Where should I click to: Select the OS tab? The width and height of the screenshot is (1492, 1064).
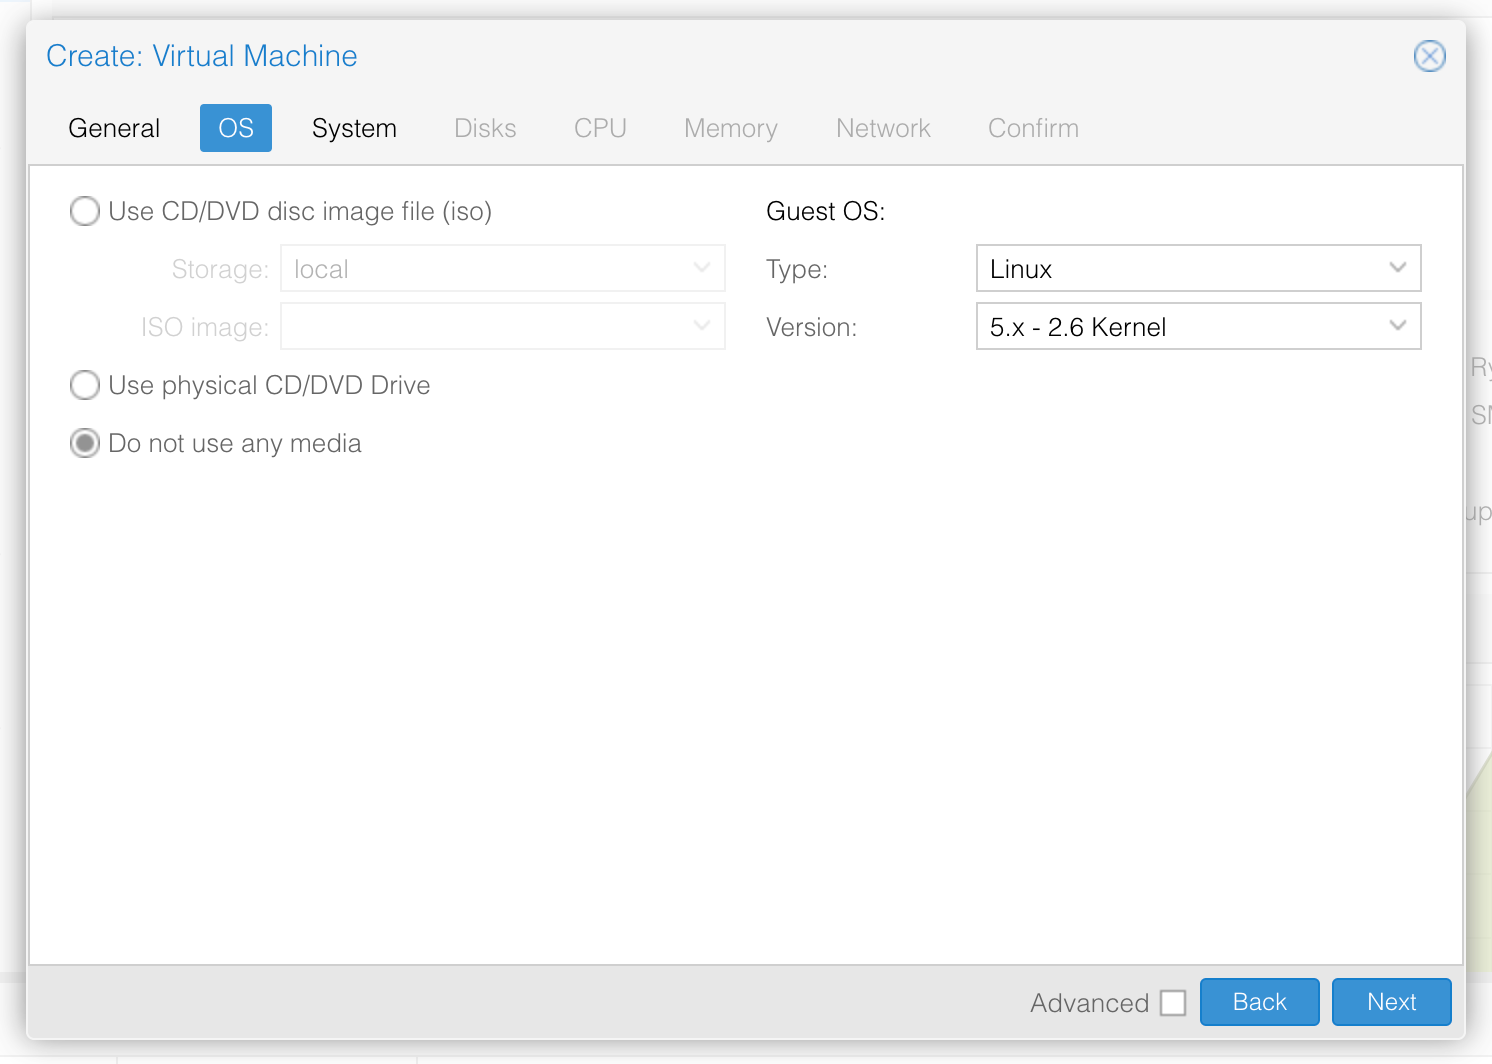[236, 128]
